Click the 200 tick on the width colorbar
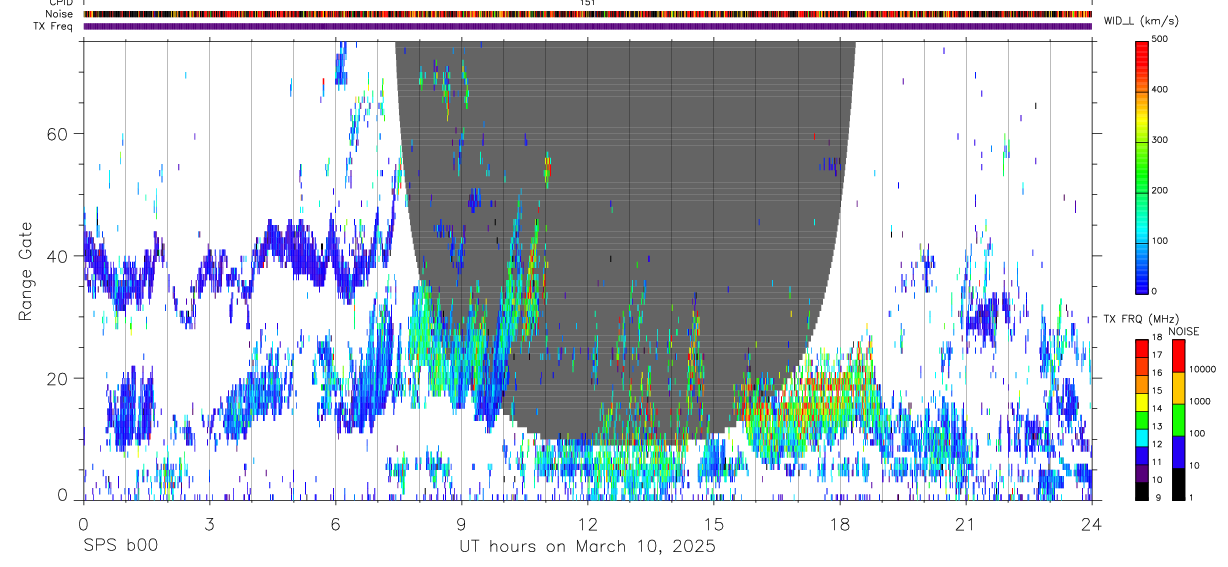 (x=1161, y=190)
